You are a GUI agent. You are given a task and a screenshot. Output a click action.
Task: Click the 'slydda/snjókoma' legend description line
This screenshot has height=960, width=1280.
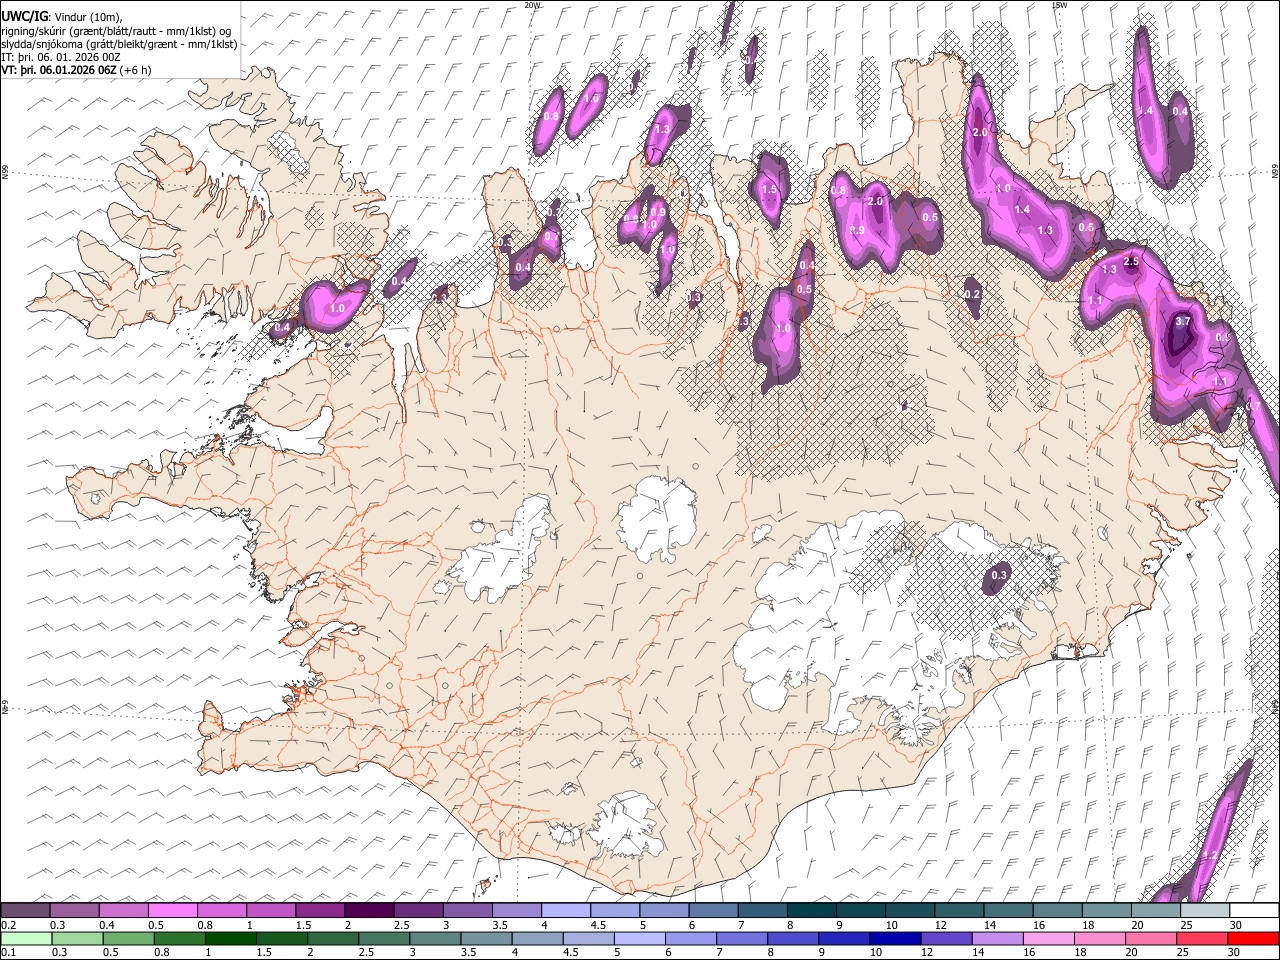(x=120, y=44)
